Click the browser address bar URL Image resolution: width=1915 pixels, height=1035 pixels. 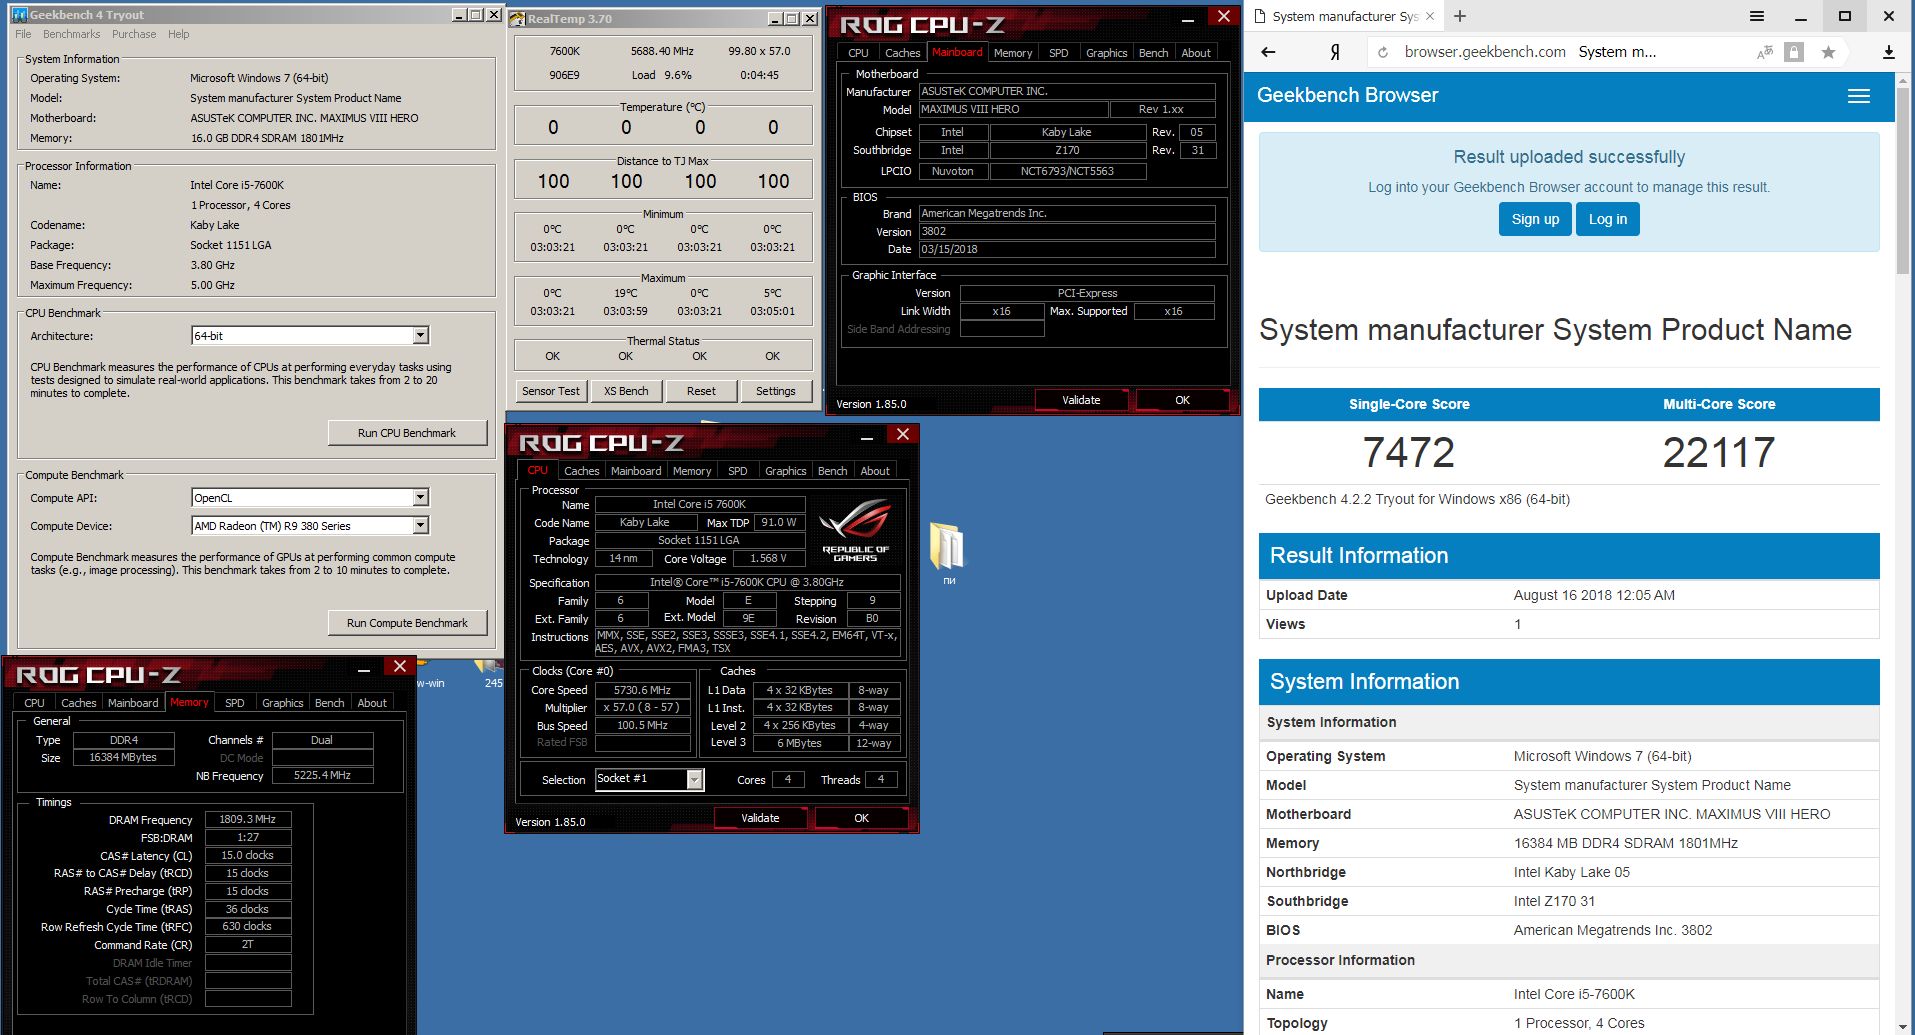1485,52
